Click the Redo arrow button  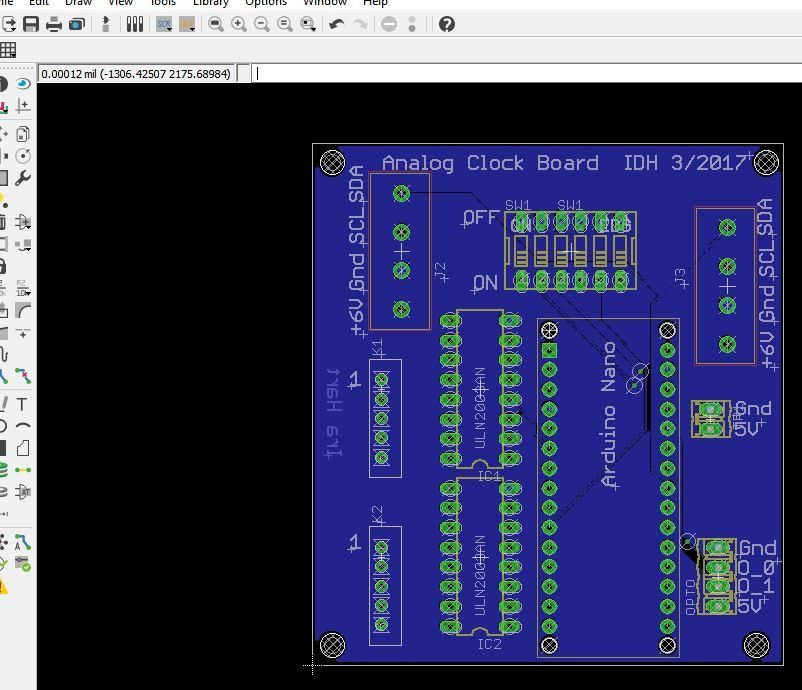pos(361,24)
